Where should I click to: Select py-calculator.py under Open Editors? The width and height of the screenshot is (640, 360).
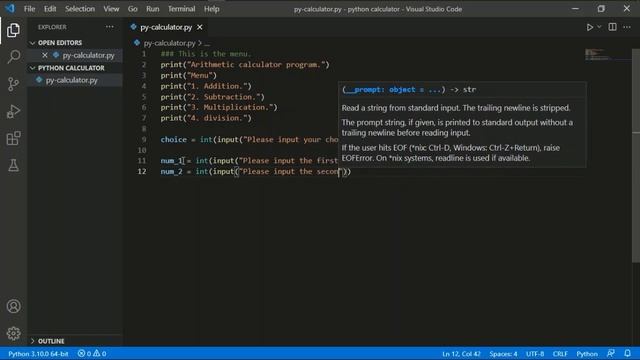click(88, 55)
